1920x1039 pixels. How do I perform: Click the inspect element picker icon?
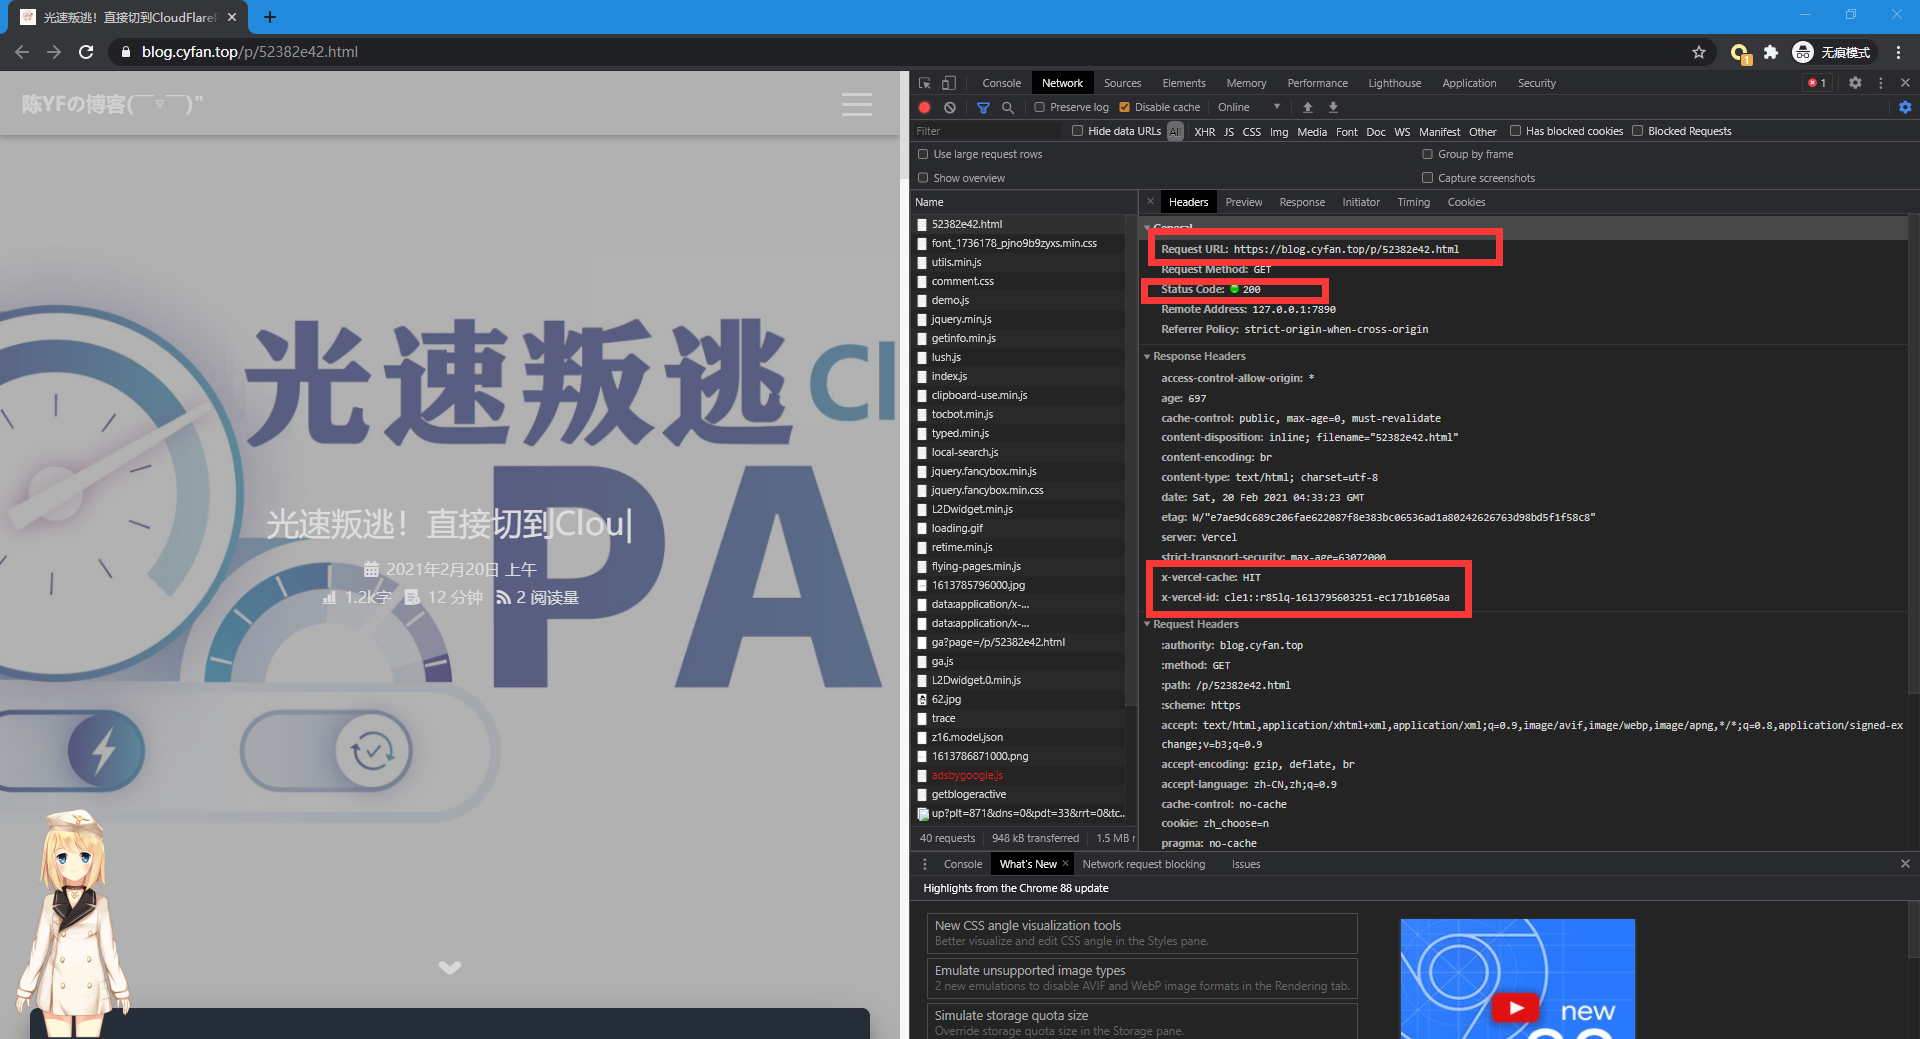click(925, 83)
